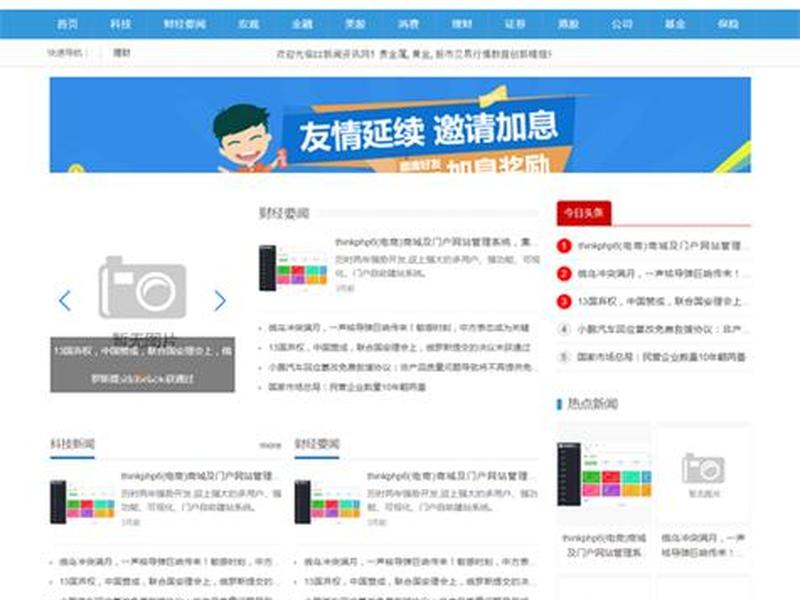The height and width of the screenshot is (600, 800).
Task: Open the 财经要闻 nav item
Action: coord(185,24)
